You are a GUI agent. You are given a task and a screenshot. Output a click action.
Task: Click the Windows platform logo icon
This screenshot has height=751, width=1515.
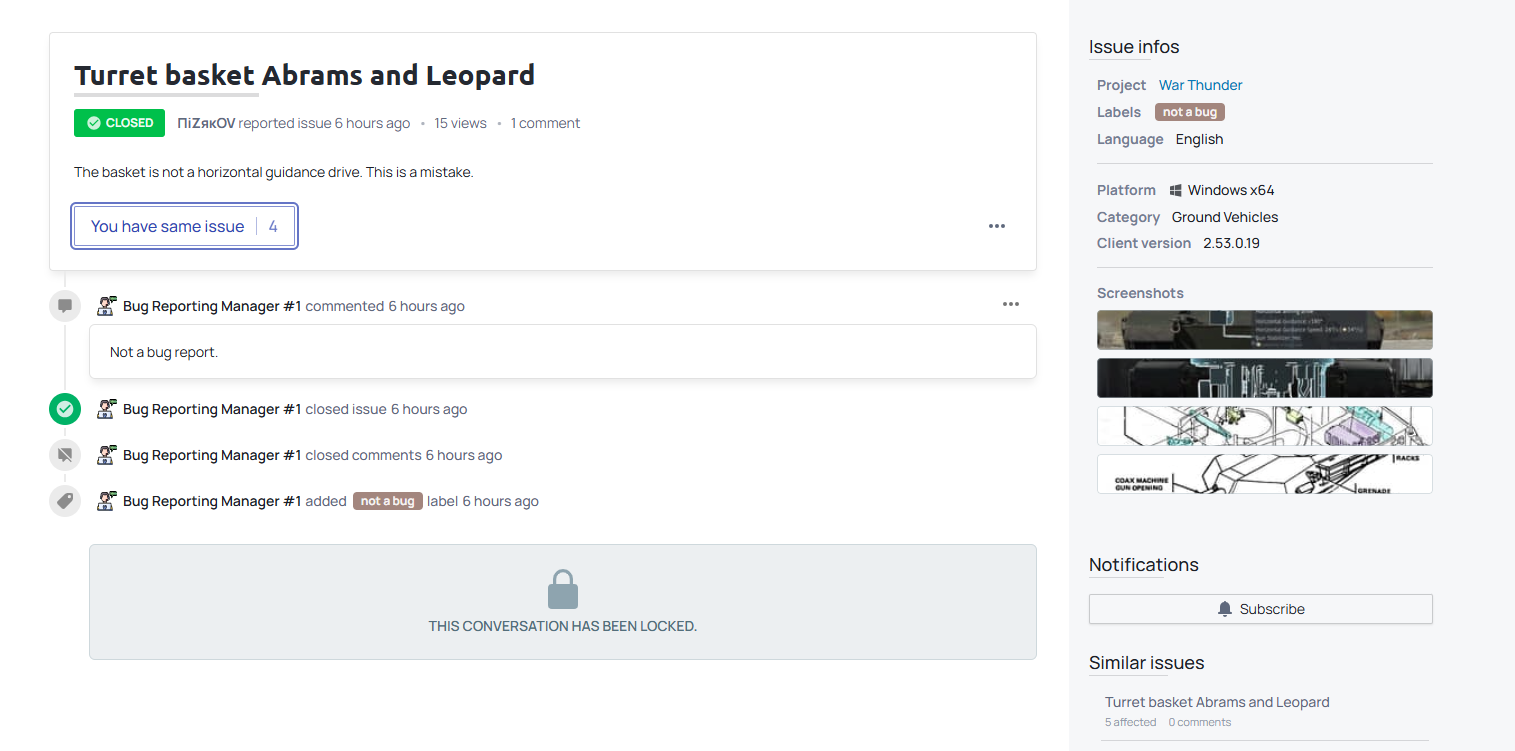1176,190
